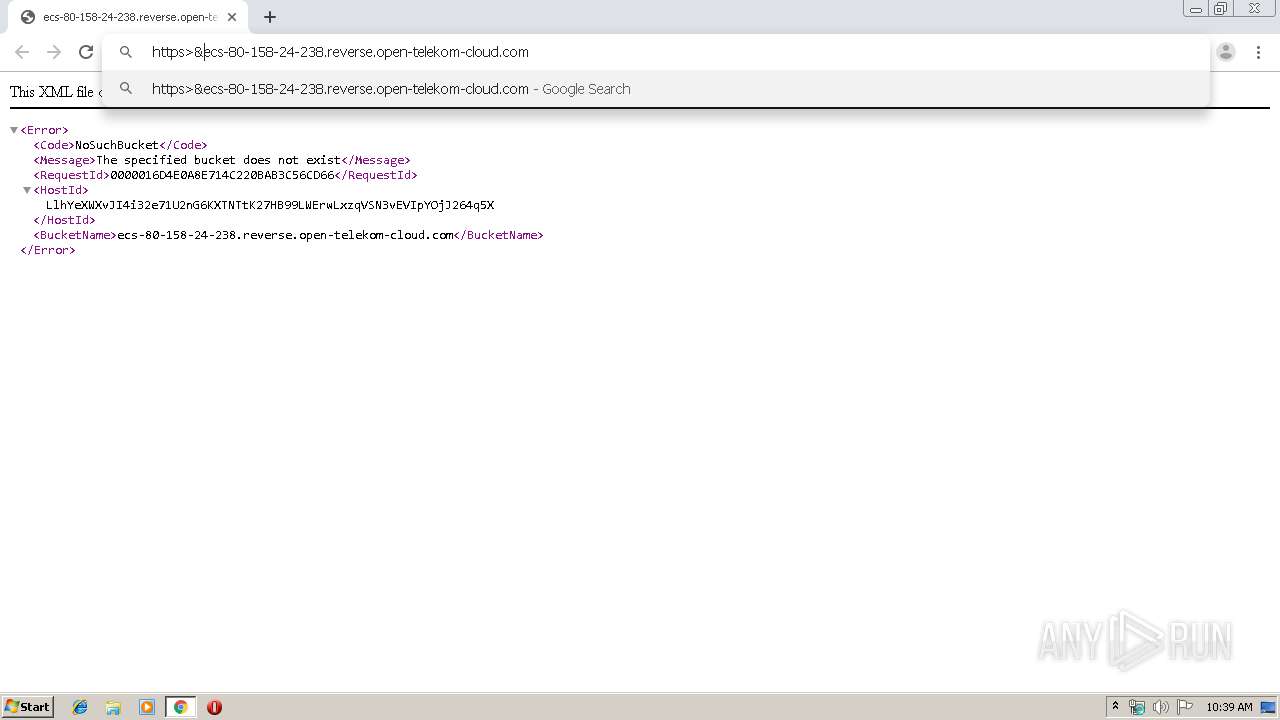Open Windows Explorer folder icon in taskbar
1280x720 pixels.
[113, 707]
